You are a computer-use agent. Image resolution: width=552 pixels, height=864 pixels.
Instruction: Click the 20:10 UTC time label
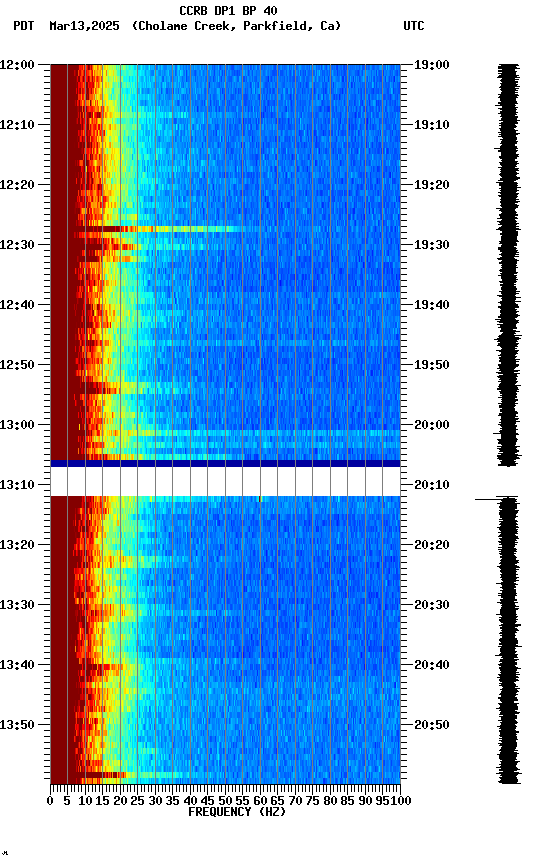[x=432, y=485]
